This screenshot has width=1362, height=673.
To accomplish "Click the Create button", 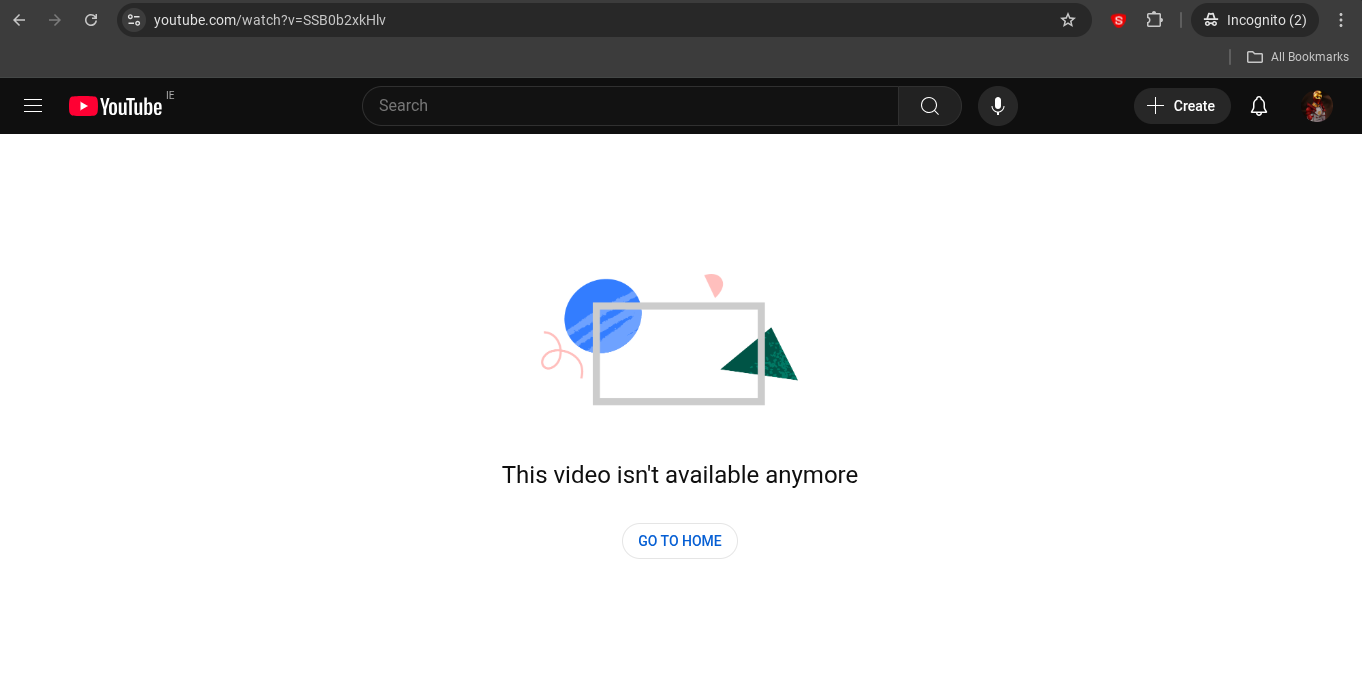I will point(1182,106).
